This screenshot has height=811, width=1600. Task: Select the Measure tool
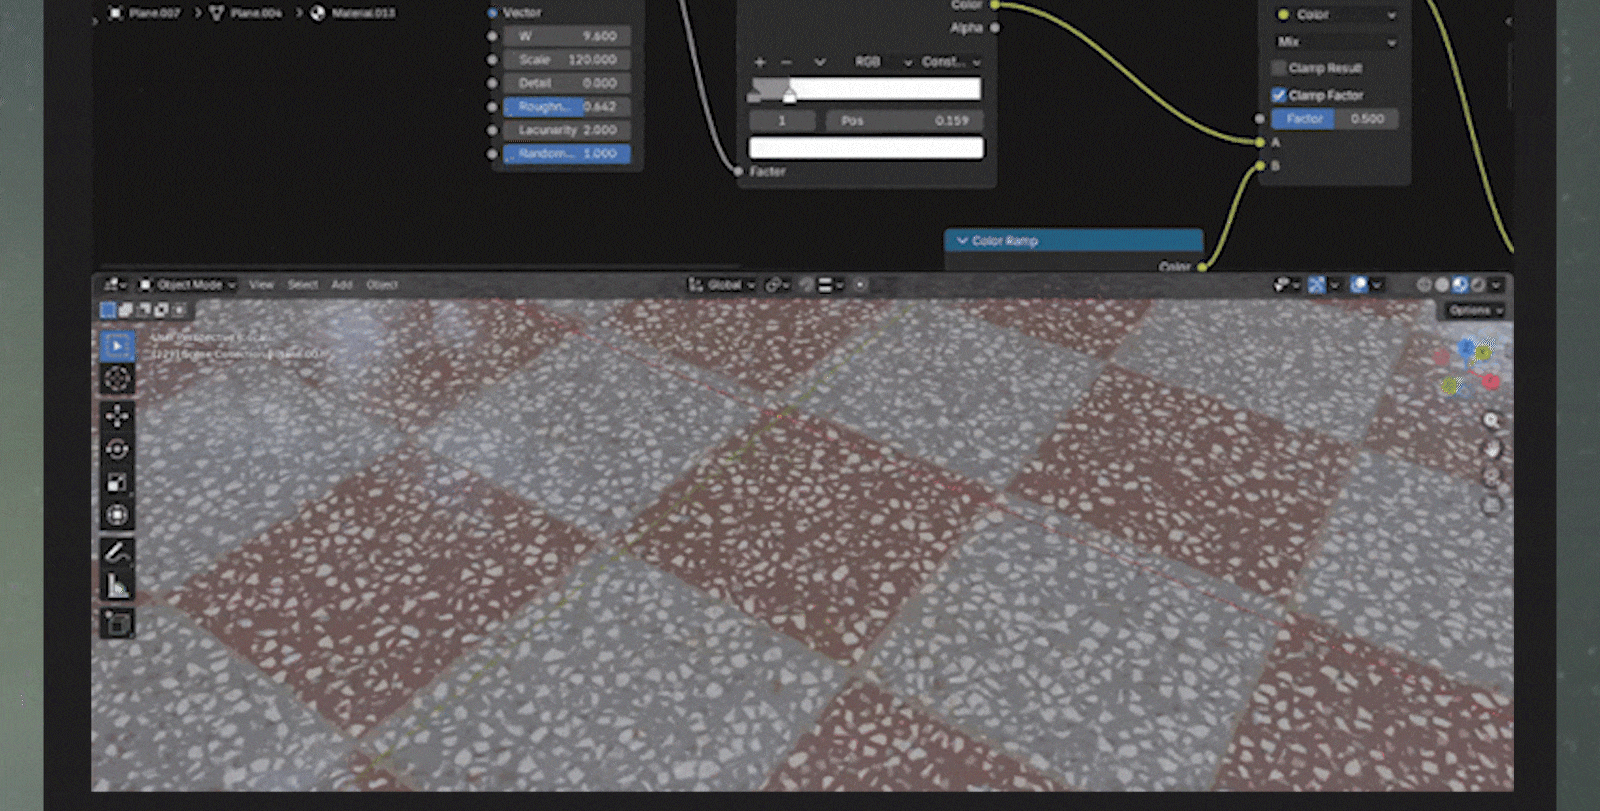117,586
